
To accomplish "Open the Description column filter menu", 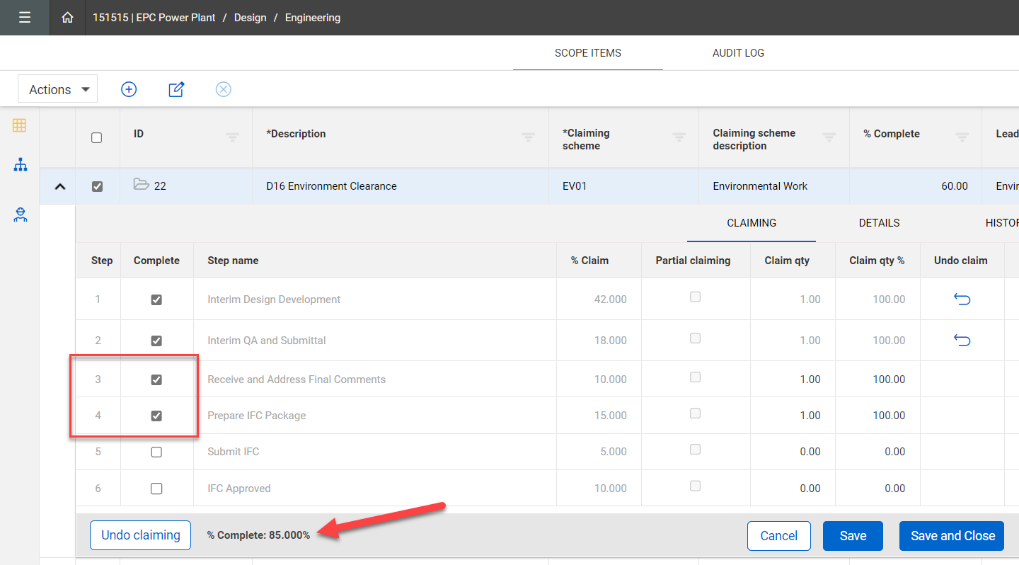I will 528,137.
